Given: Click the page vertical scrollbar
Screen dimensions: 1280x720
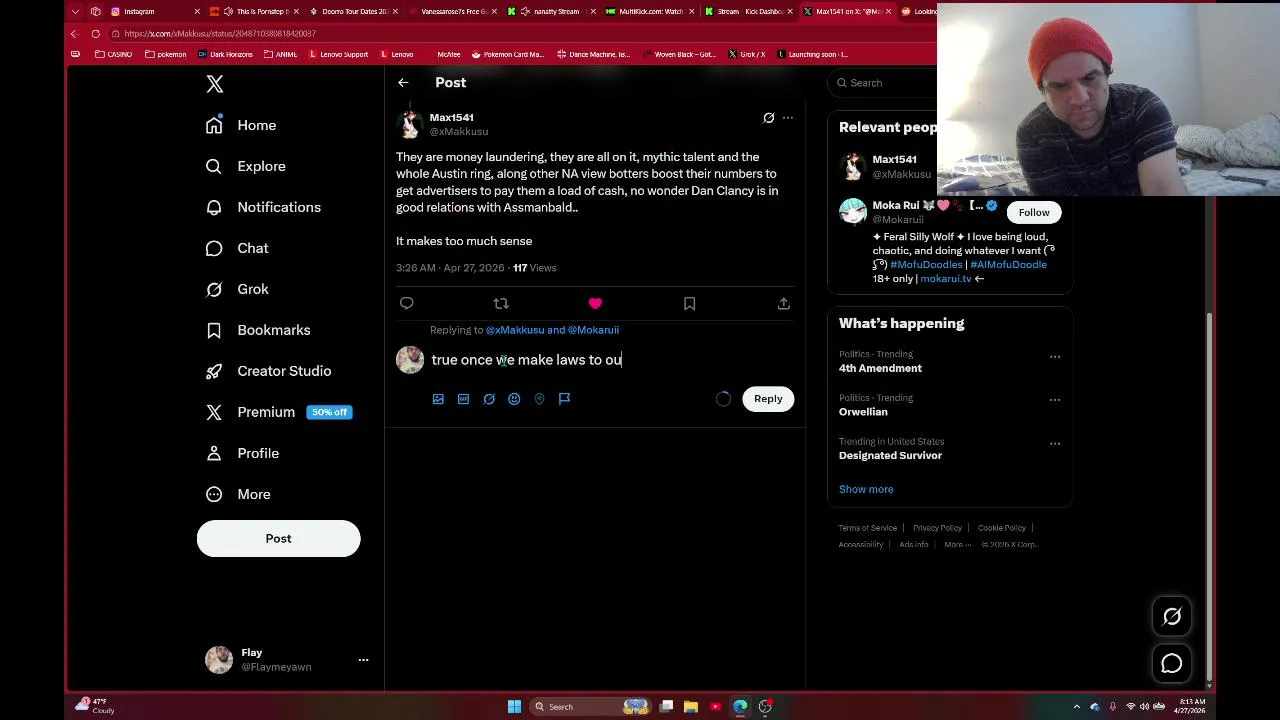Looking at the screenshot, I should click(x=1208, y=497).
